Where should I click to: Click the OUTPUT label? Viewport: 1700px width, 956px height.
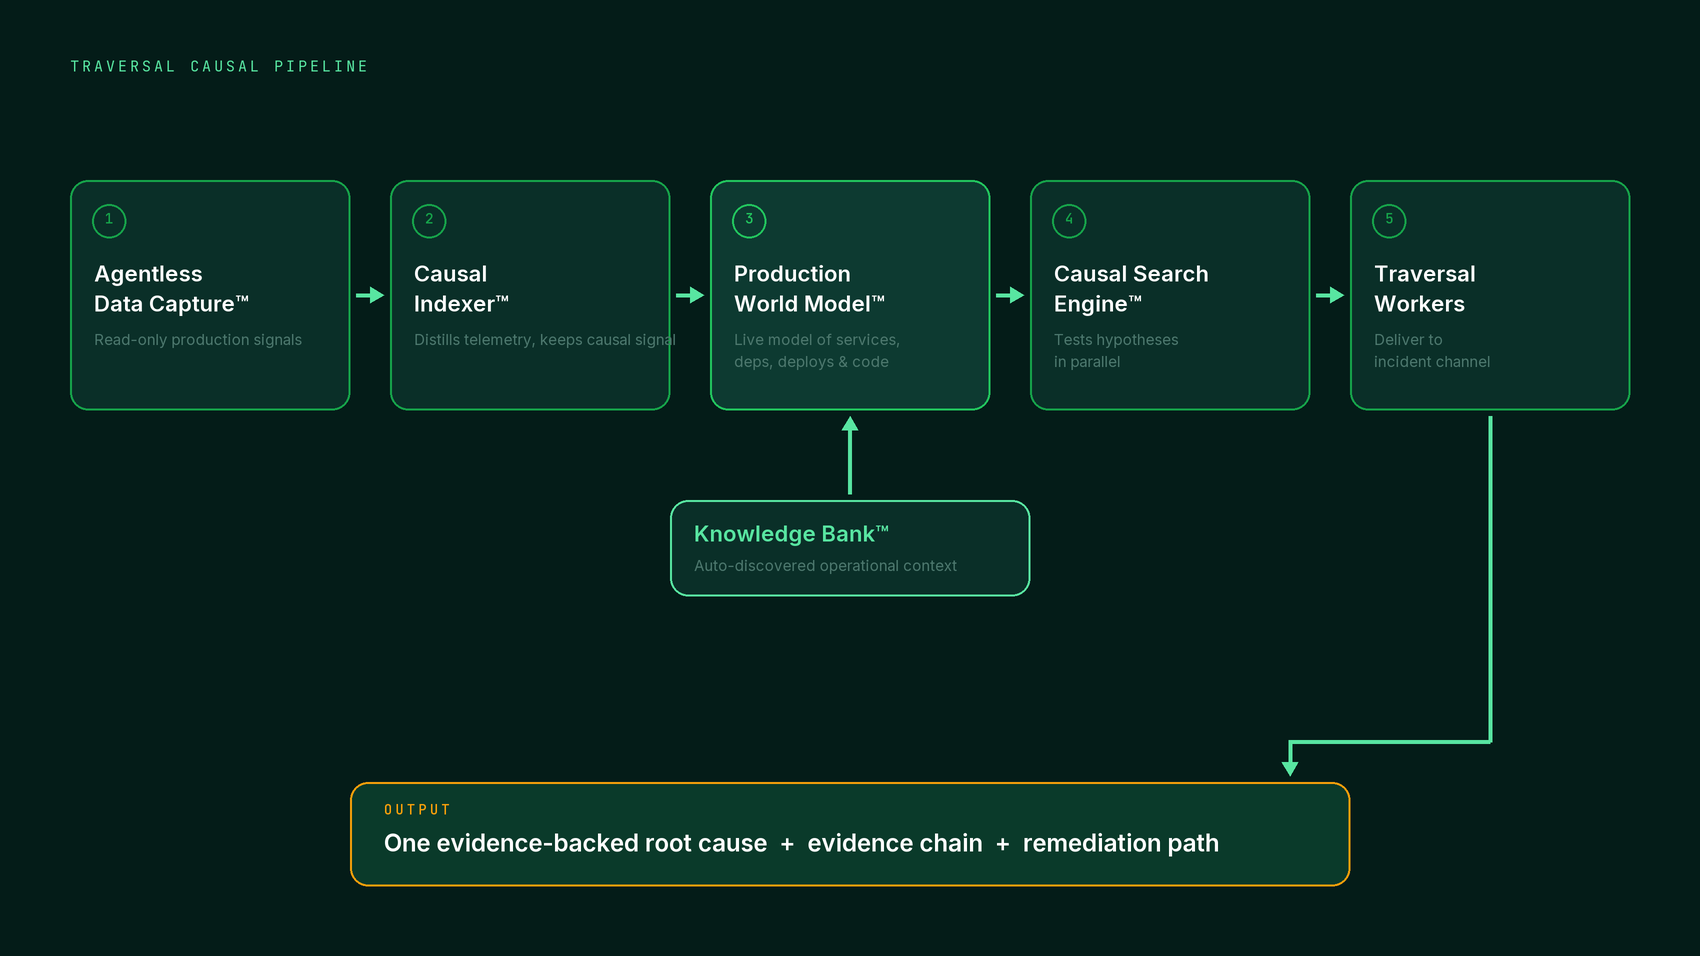coord(417,810)
